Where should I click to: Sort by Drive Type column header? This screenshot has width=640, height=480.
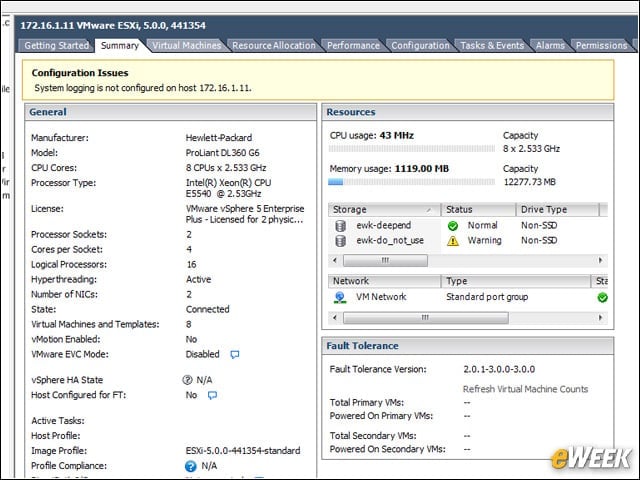point(558,209)
